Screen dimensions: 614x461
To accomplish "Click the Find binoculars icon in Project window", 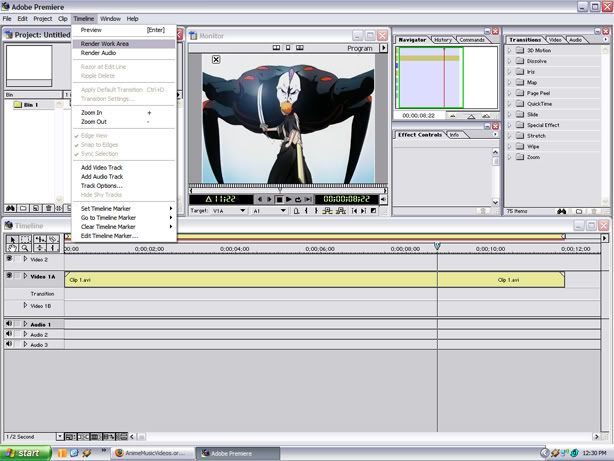I will point(11,208).
